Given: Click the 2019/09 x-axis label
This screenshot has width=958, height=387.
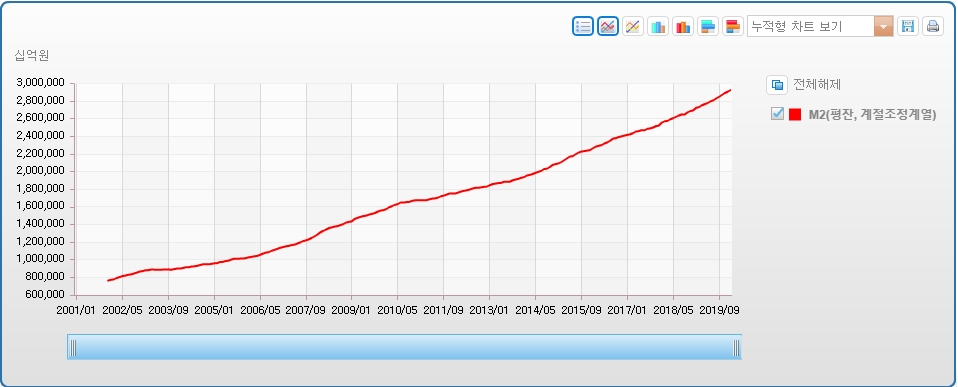Looking at the screenshot, I should click(719, 310).
